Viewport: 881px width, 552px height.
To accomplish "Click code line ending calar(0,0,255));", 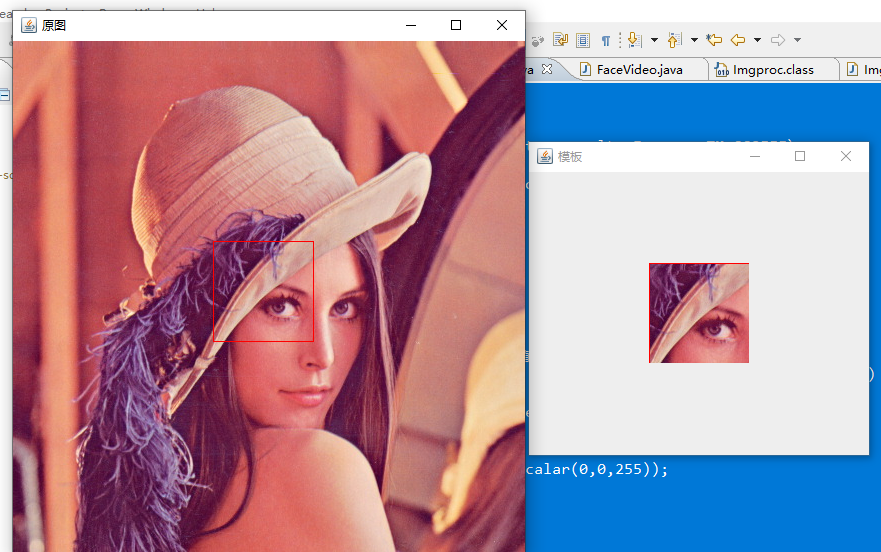I will click(x=597, y=469).
